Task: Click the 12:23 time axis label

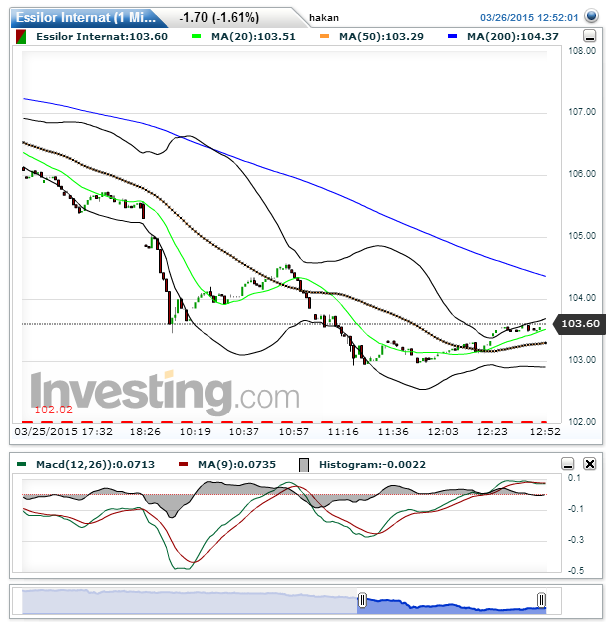Action: pyautogui.click(x=492, y=432)
